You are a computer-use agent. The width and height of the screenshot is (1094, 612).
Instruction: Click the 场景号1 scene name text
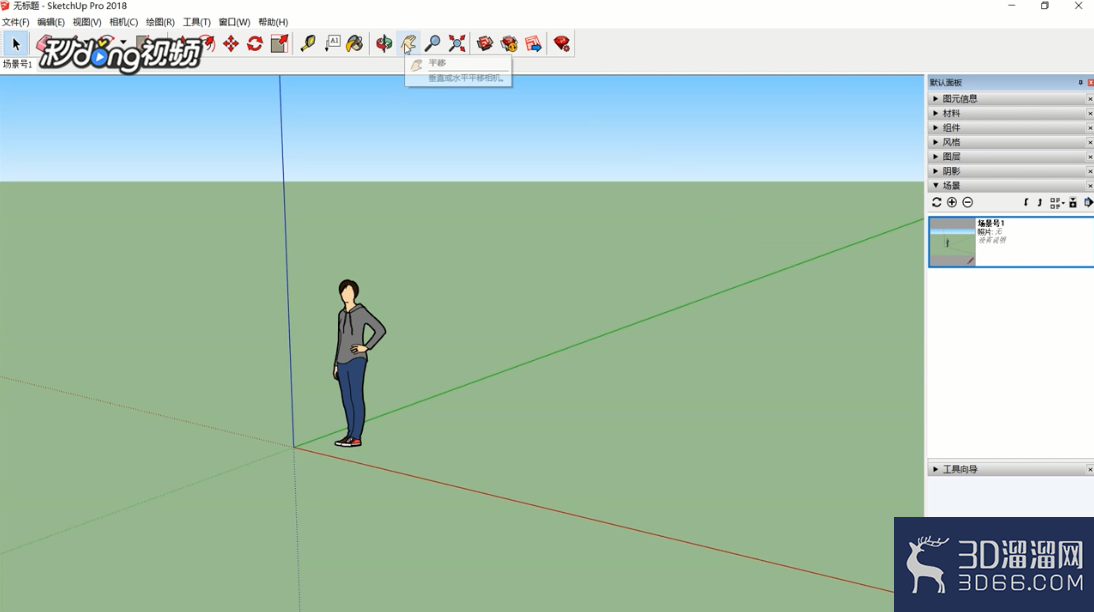tap(991, 223)
